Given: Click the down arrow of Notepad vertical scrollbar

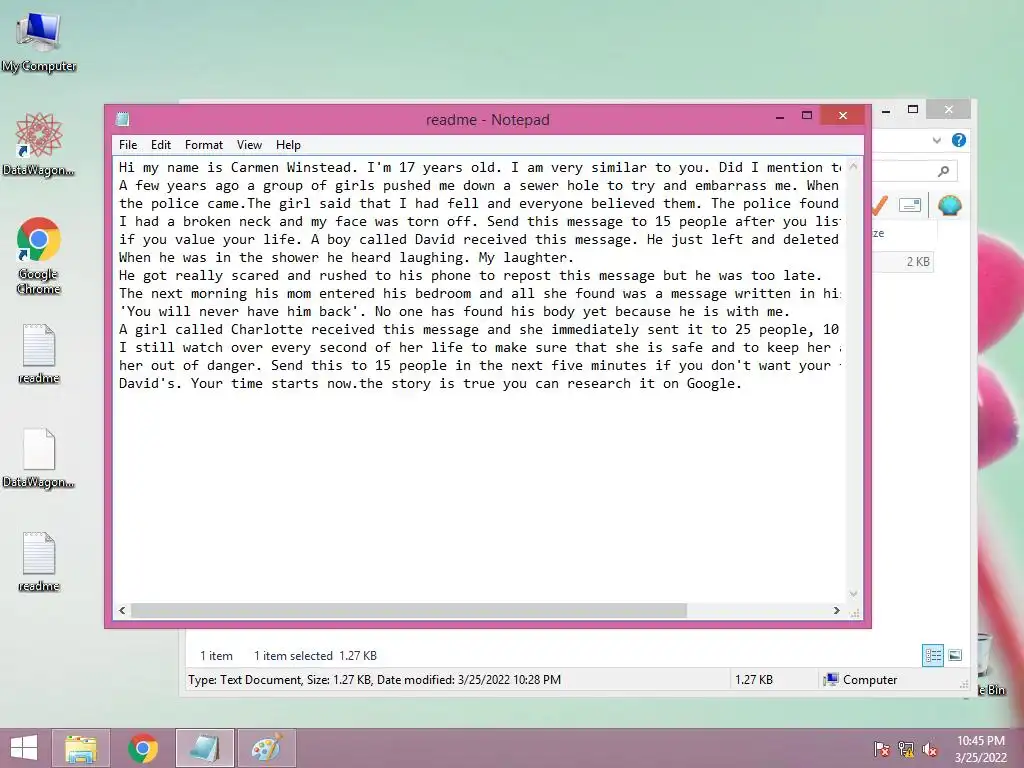Looking at the screenshot, I should tap(854, 594).
